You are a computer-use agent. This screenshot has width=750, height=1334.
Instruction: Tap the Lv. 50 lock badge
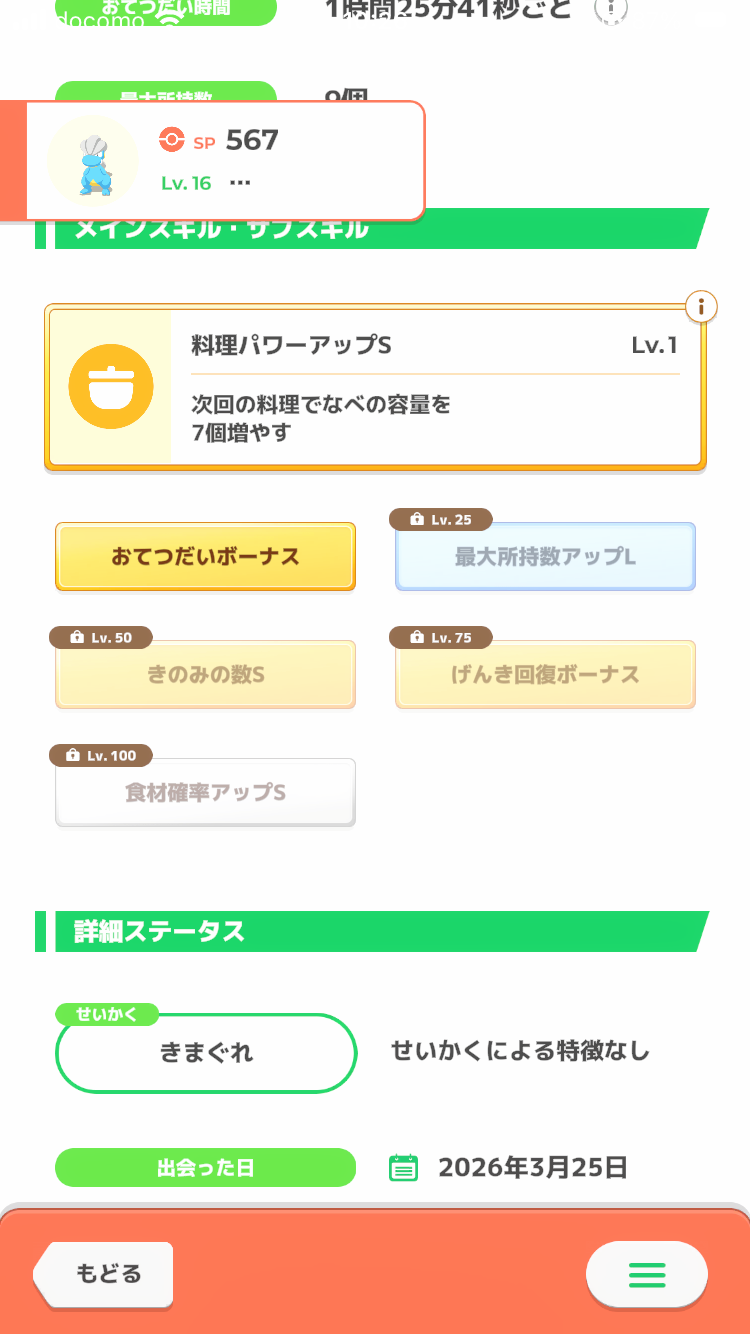[x=101, y=638]
